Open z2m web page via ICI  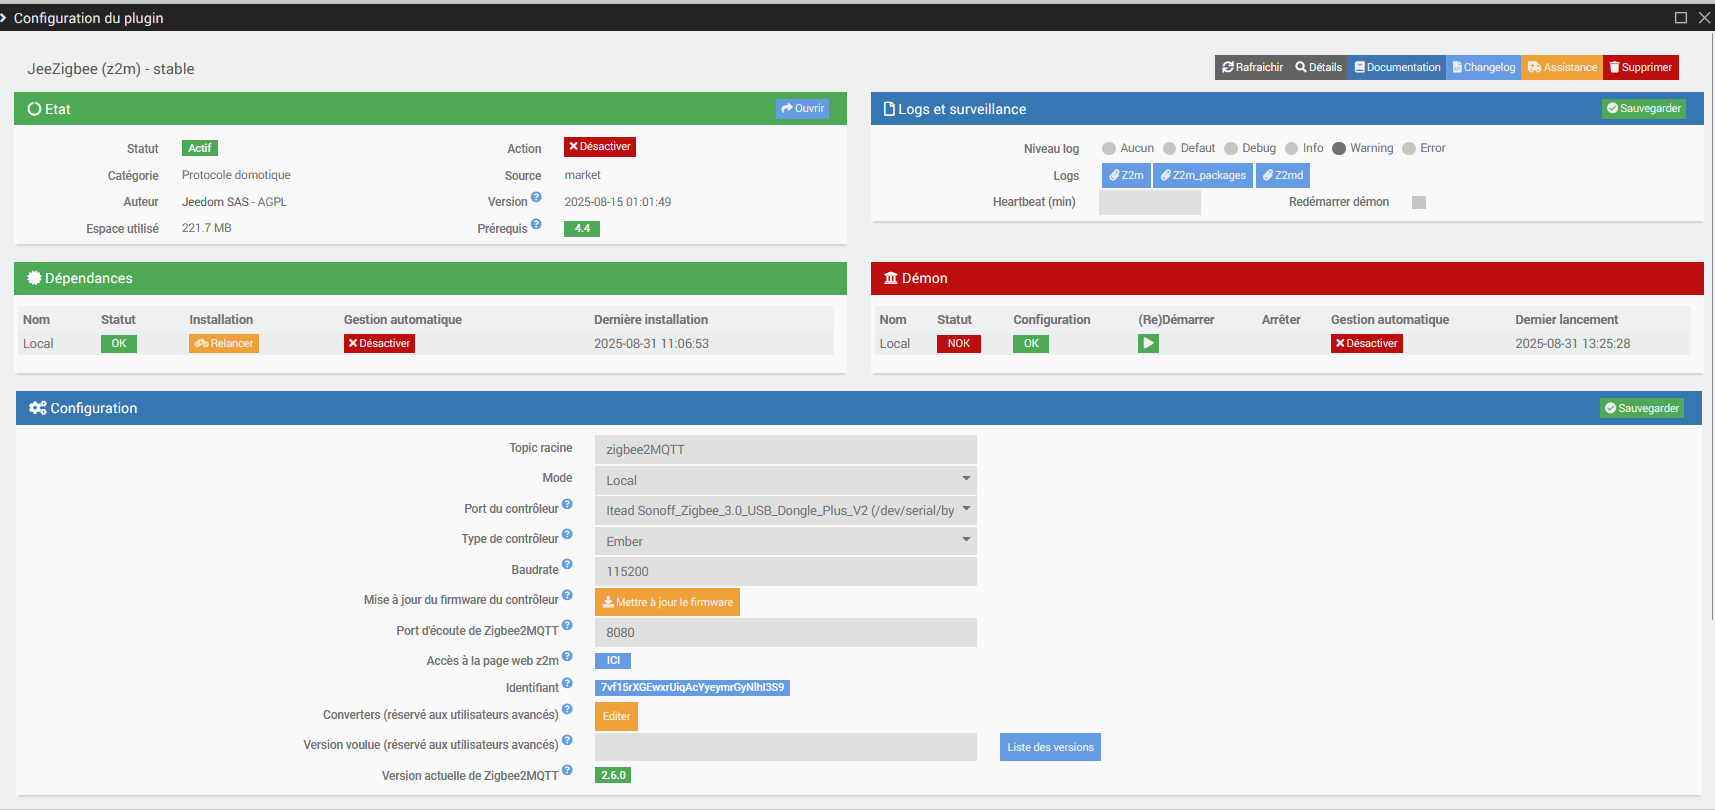pos(613,660)
